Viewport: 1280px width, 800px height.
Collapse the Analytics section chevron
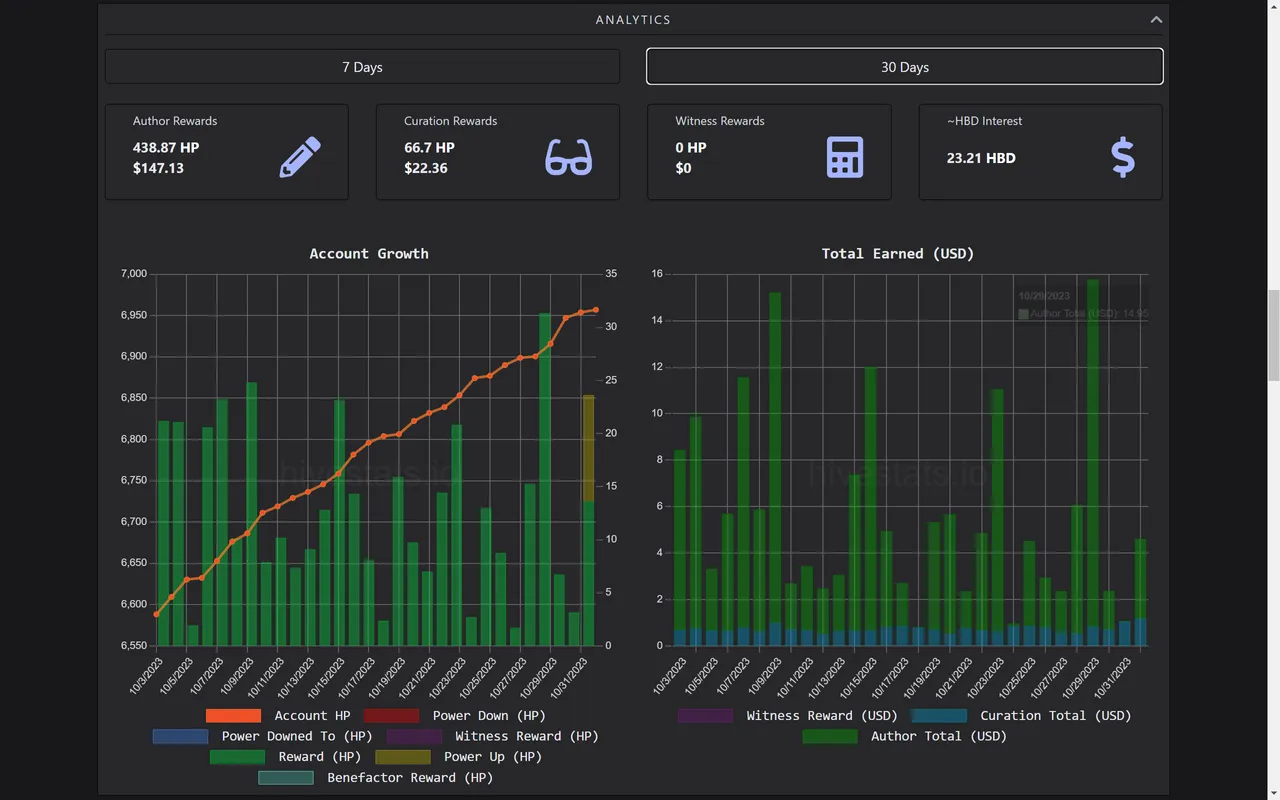point(1156,20)
